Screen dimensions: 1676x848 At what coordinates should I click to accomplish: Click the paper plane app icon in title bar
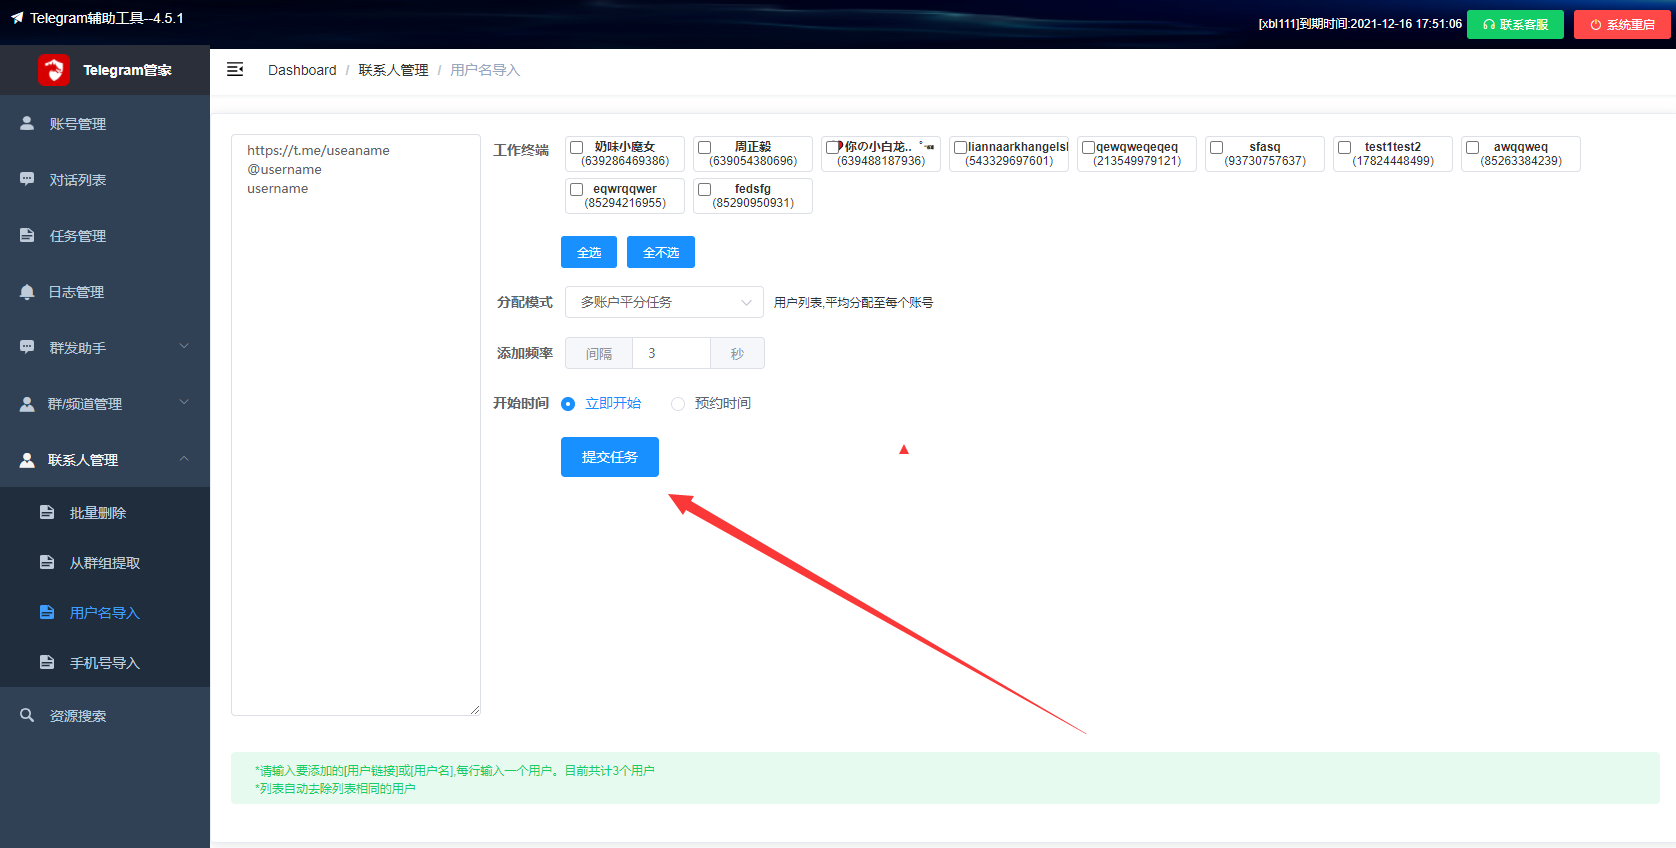(17, 18)
